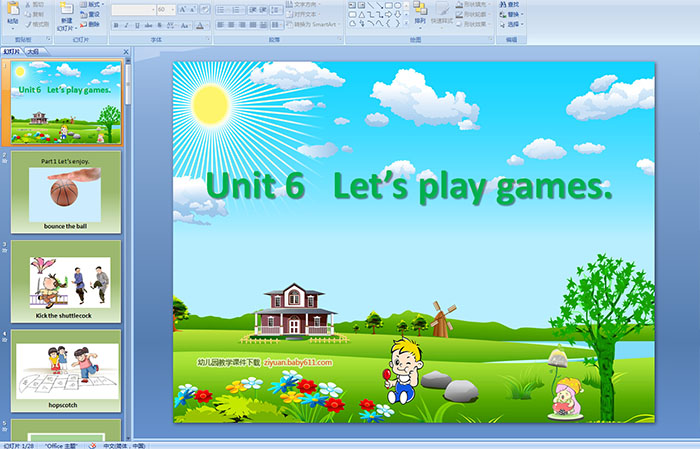The width and height of the screenshot is (700, 449).
Task: Click Delete (删除) slide button
Action: pos(91,24)
